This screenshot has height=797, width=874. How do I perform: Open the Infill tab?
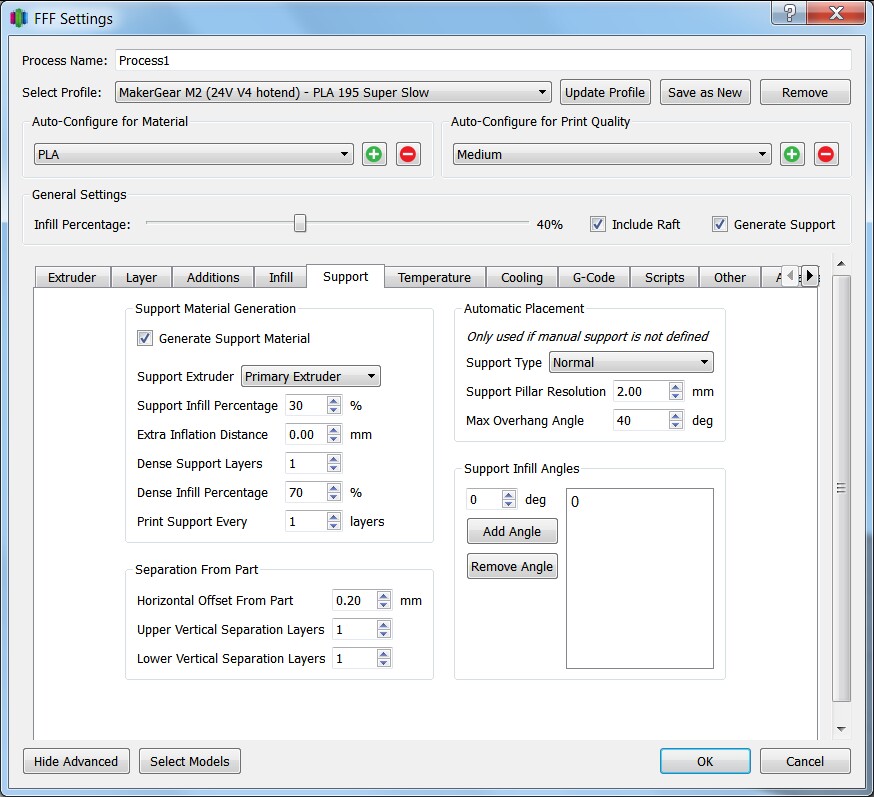pyautogui.click(x=281, y=277)
